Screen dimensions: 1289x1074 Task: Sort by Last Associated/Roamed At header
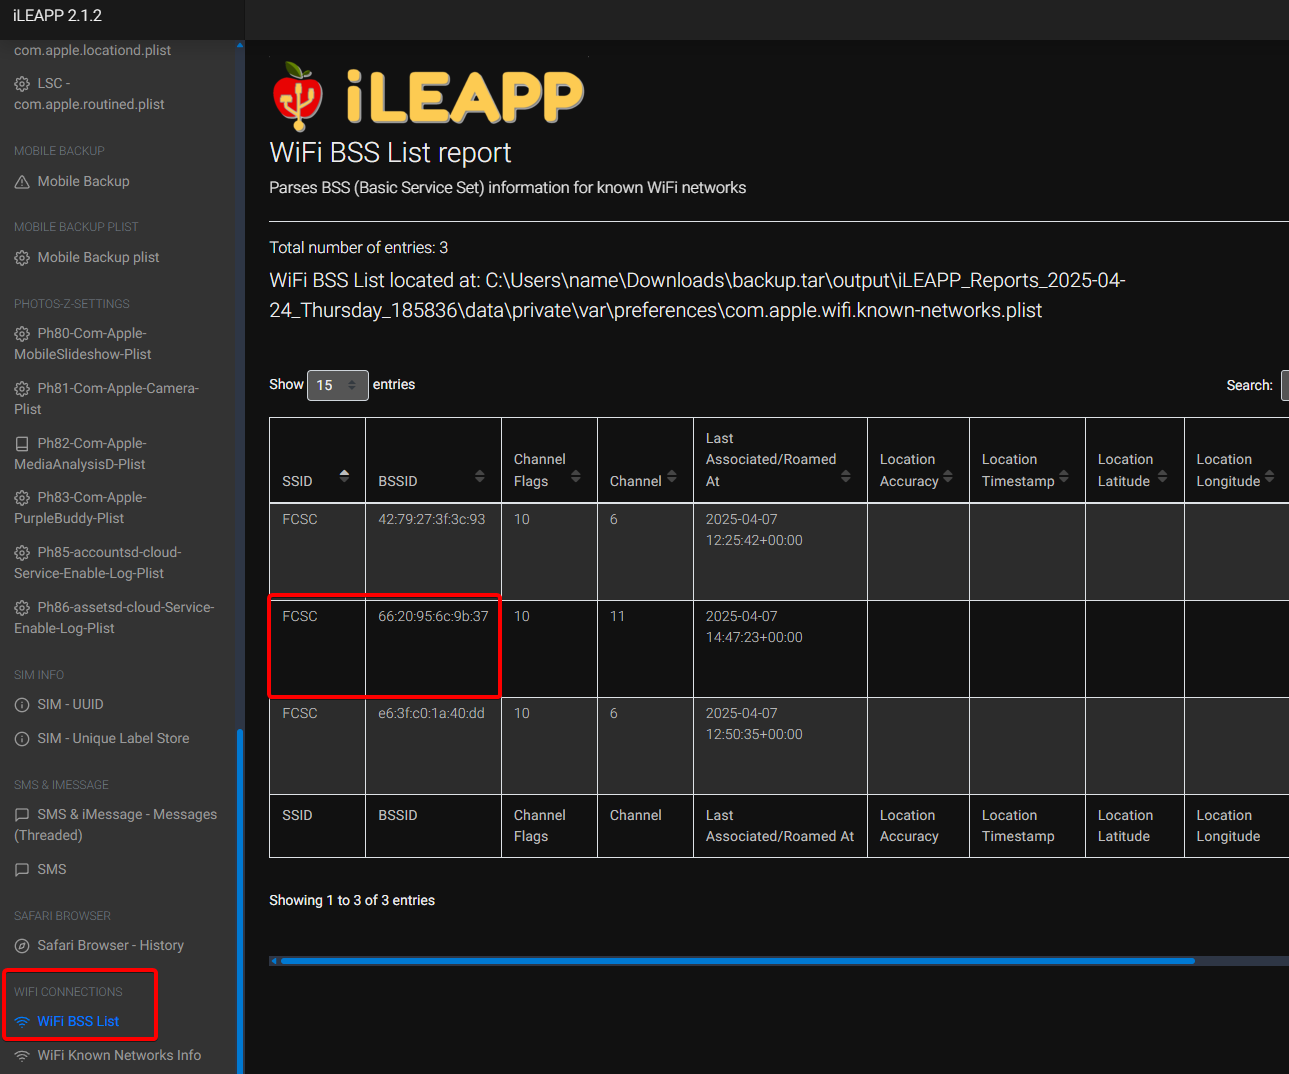point(780,460)
